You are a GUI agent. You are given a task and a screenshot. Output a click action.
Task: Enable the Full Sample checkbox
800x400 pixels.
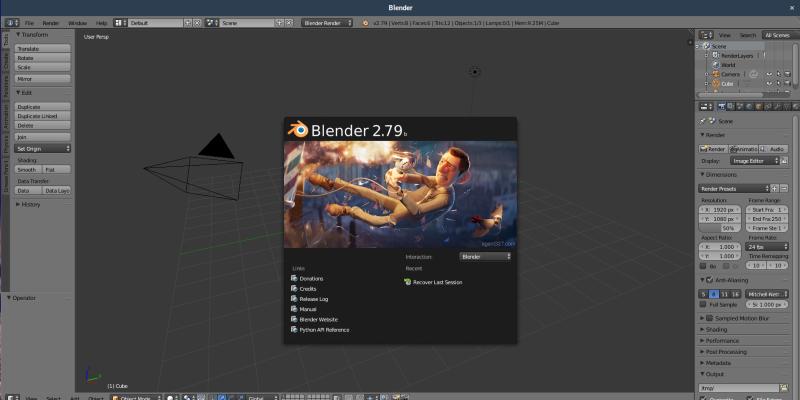tap(702, 303)
